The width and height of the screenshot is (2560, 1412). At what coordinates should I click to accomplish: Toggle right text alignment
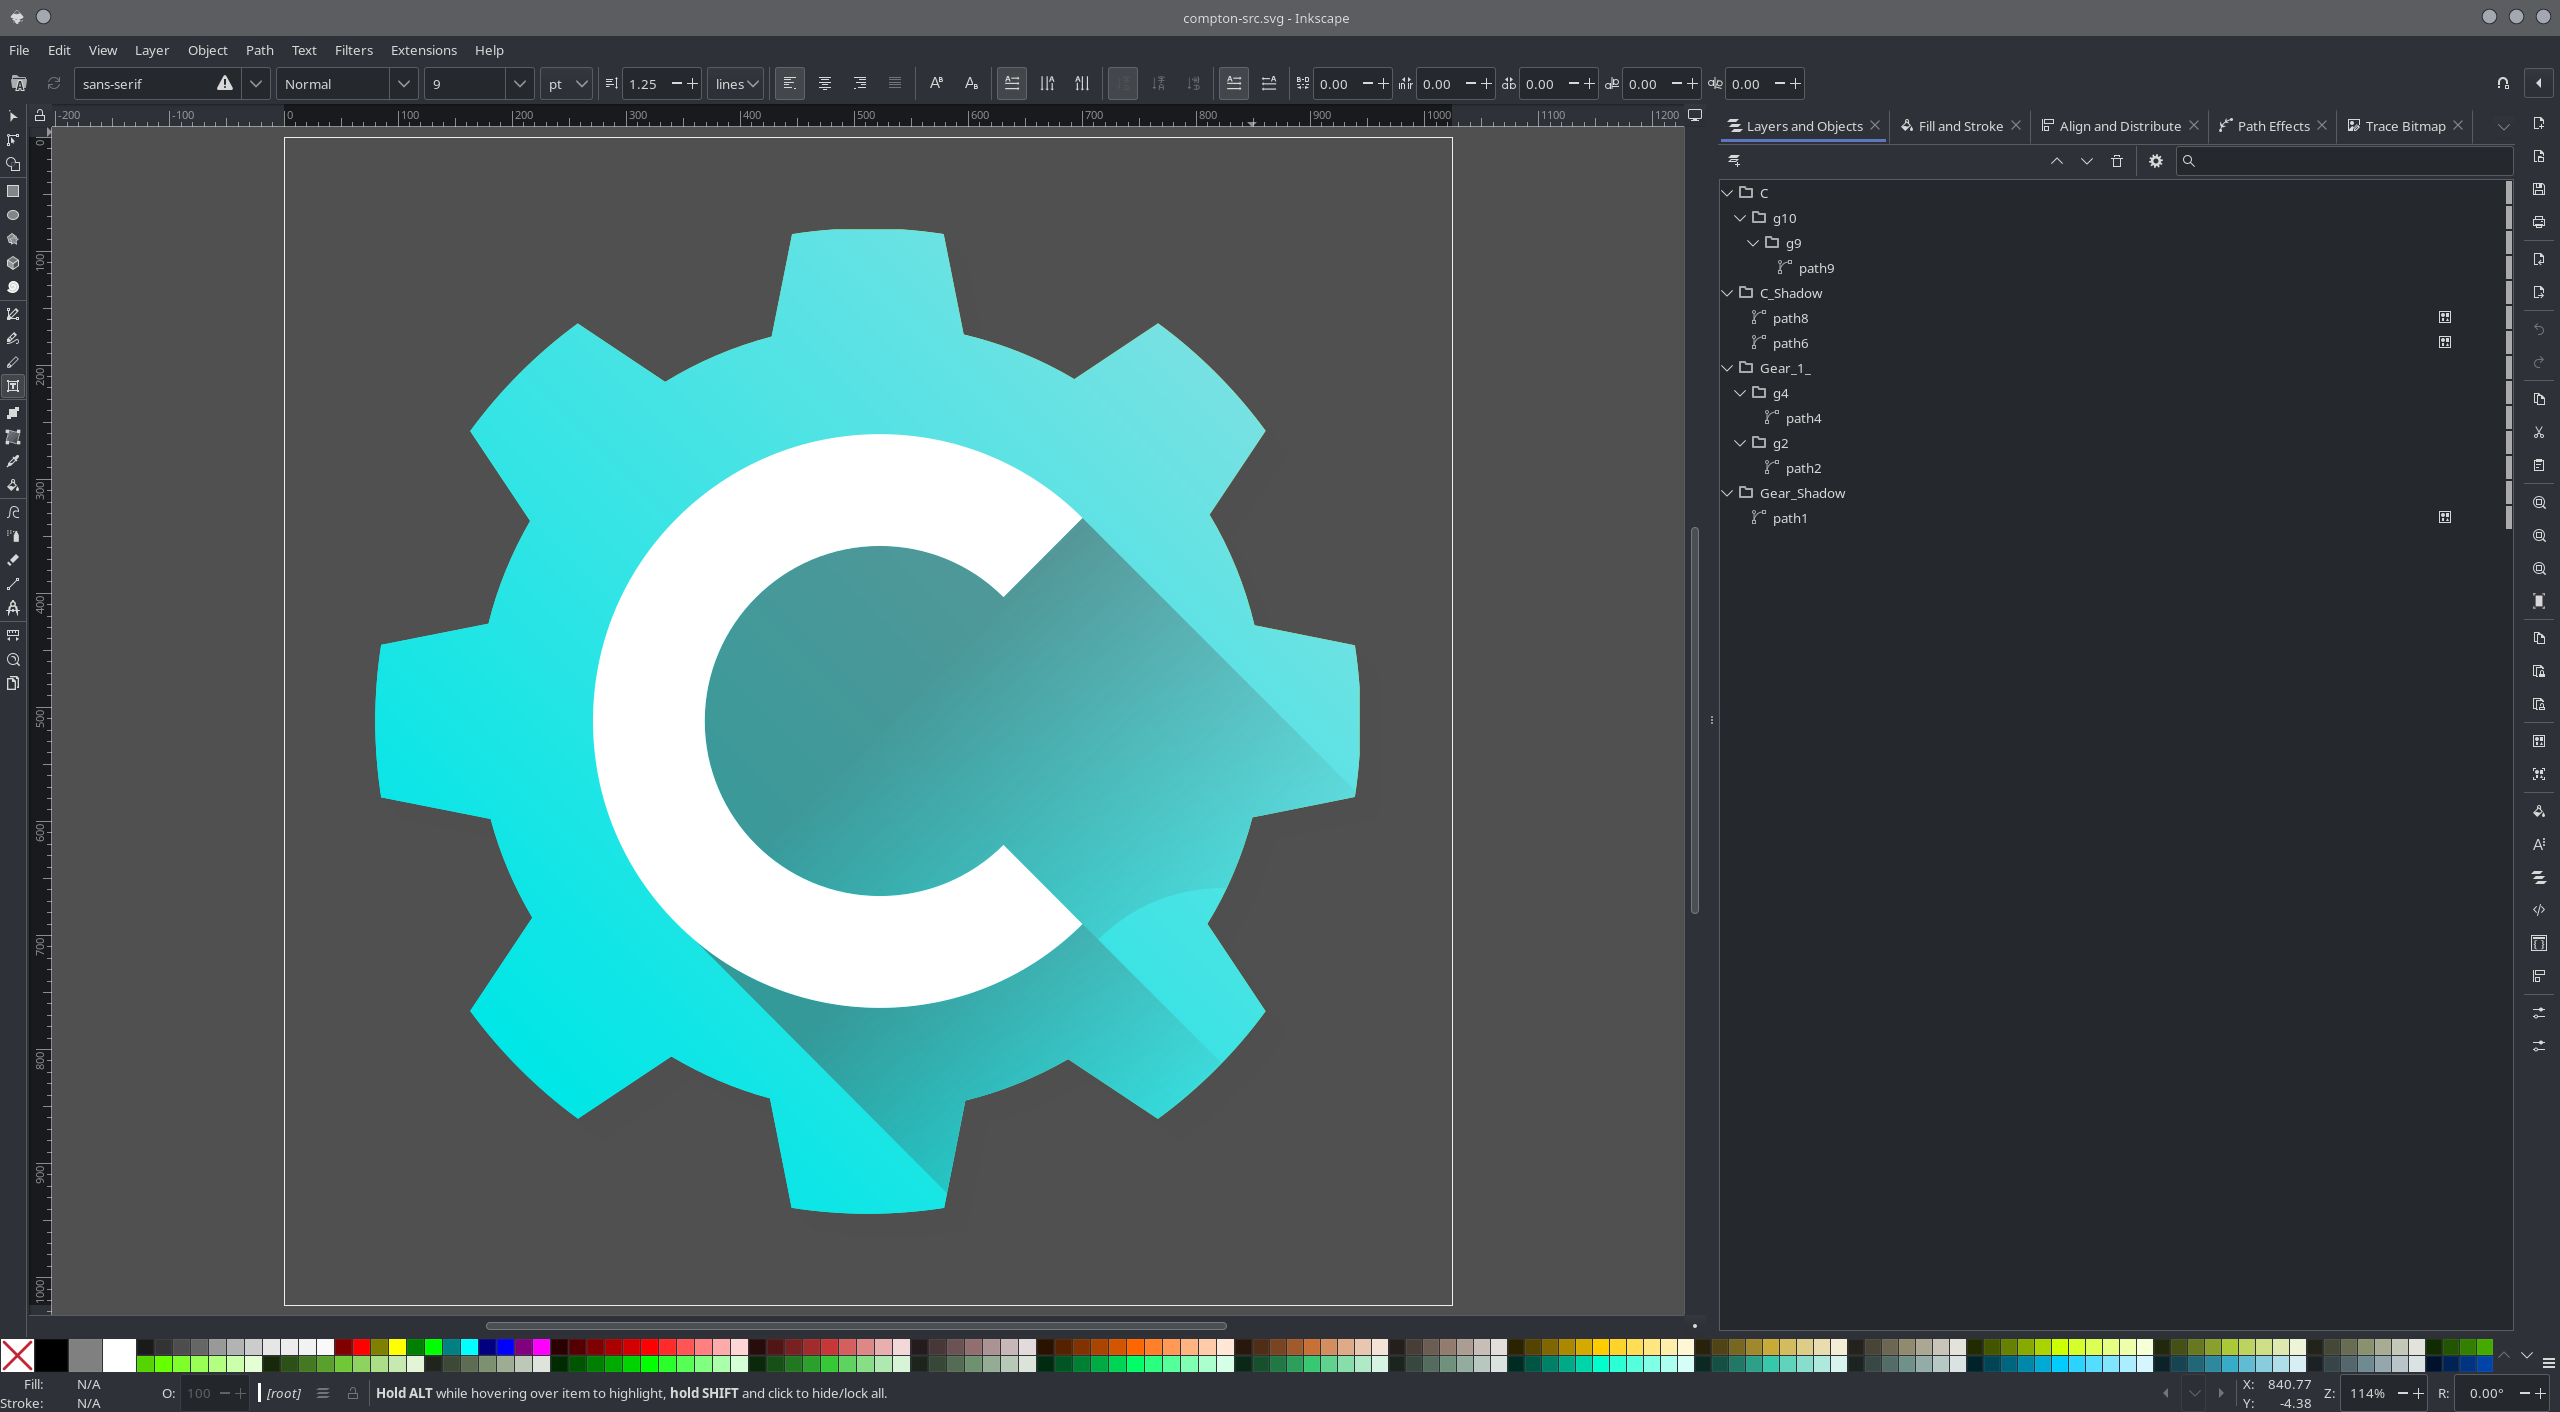coord(859,84)
